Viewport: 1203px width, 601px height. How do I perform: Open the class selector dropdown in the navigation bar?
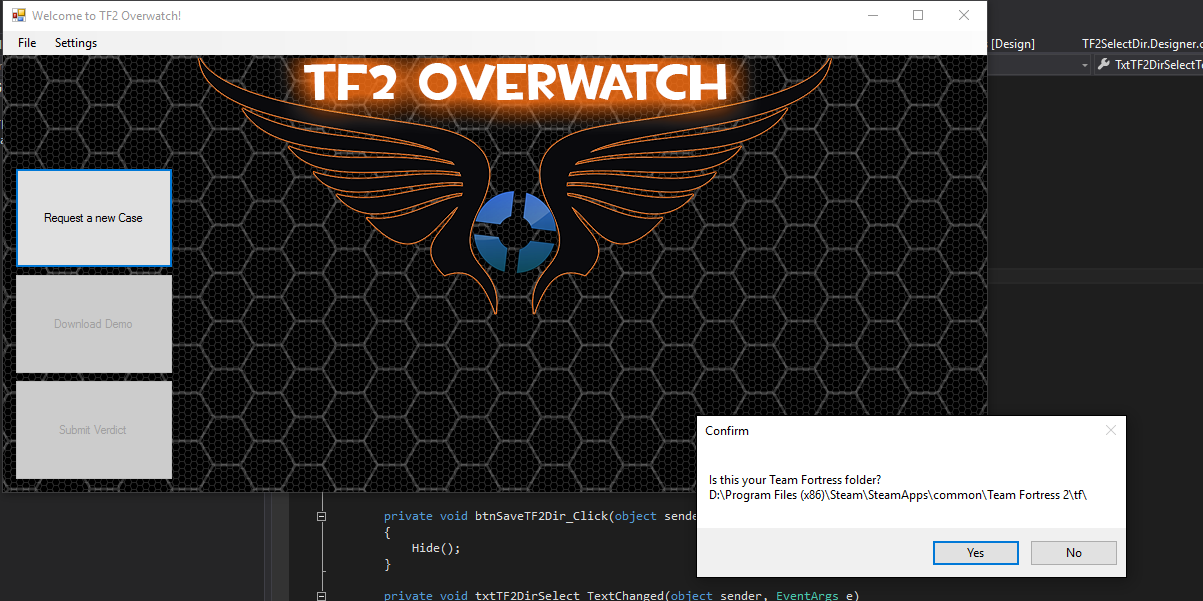[x=1082, y=64]
